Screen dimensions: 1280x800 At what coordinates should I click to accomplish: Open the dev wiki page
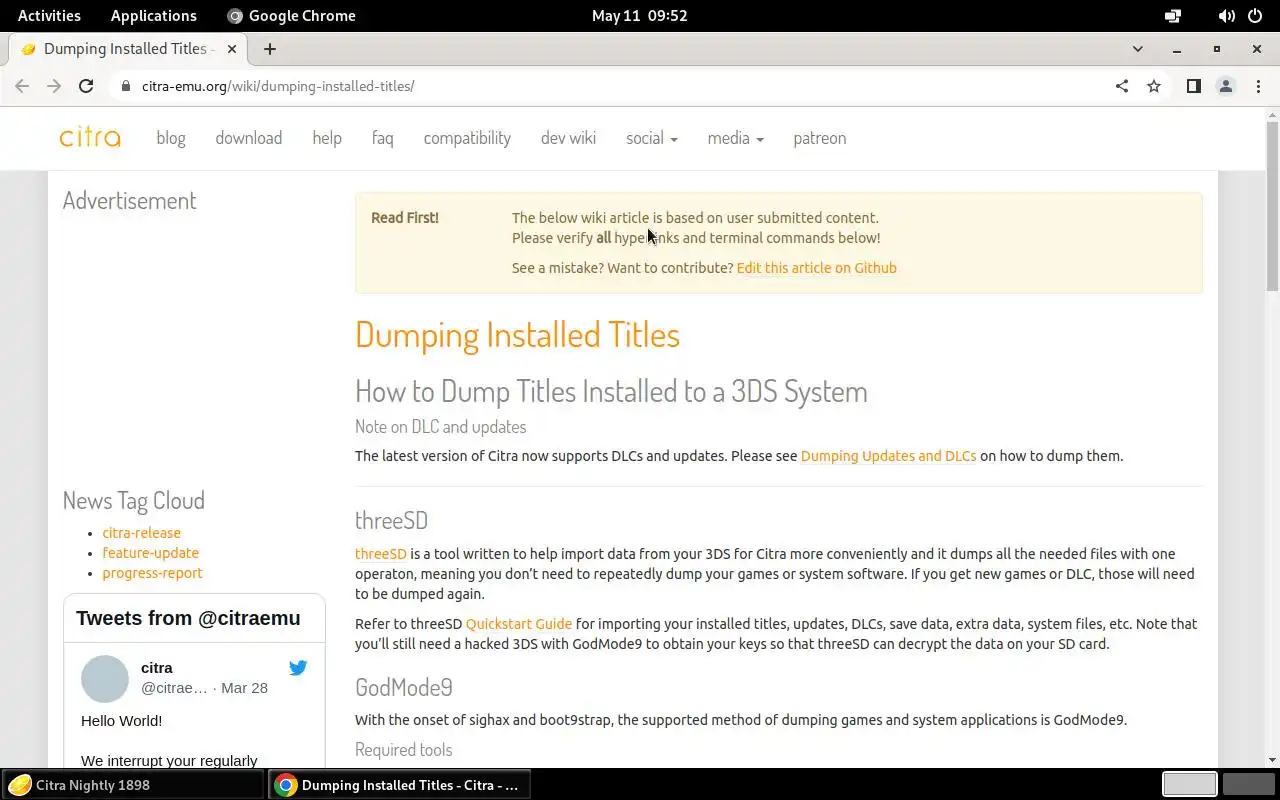tap(568, 138)
